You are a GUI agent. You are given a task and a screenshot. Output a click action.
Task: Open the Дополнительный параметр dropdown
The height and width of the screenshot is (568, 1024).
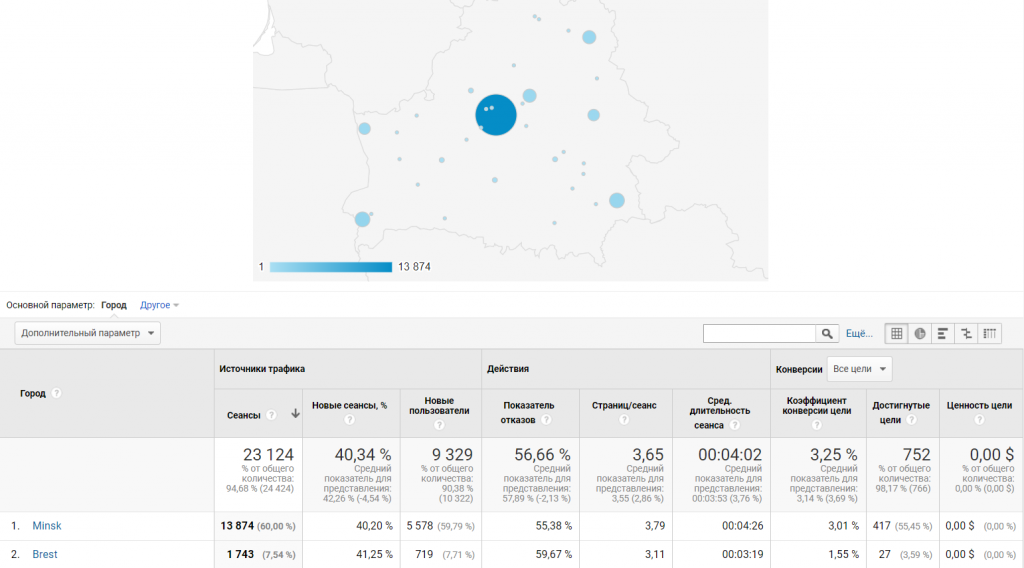(88, 333)
